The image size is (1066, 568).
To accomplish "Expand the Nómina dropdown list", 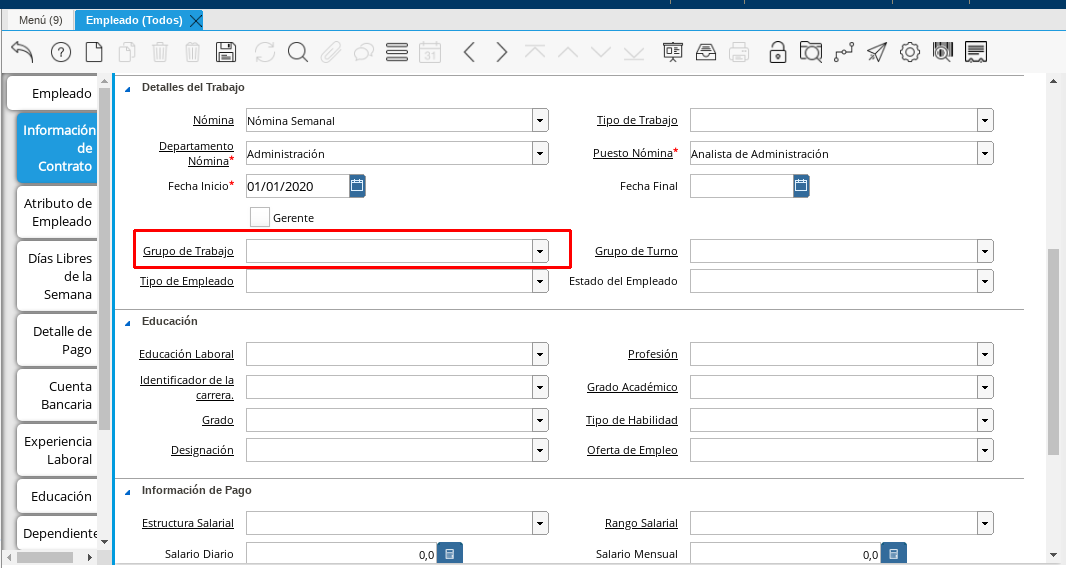I will 540,121.
